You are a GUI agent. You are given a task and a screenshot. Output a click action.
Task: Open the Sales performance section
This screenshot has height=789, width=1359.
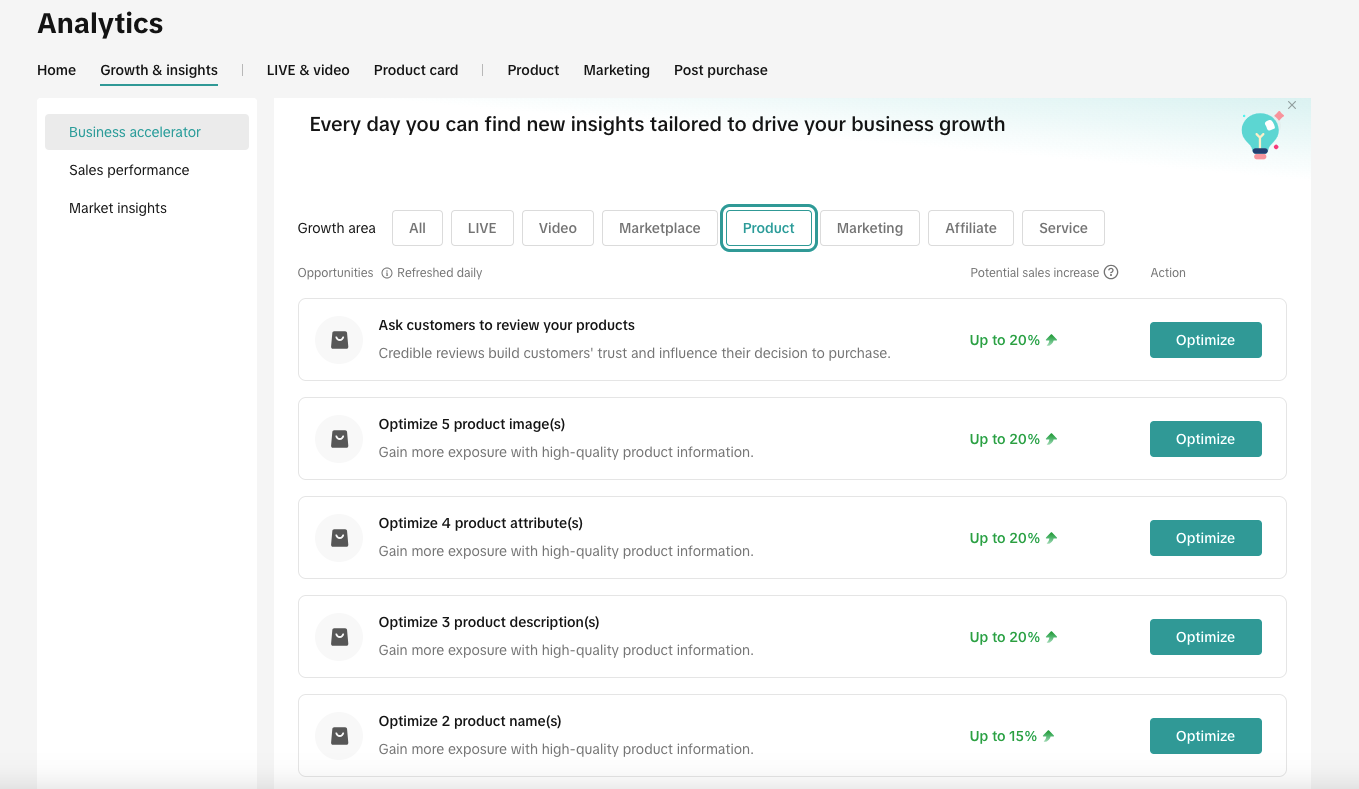tap(129, 170)
